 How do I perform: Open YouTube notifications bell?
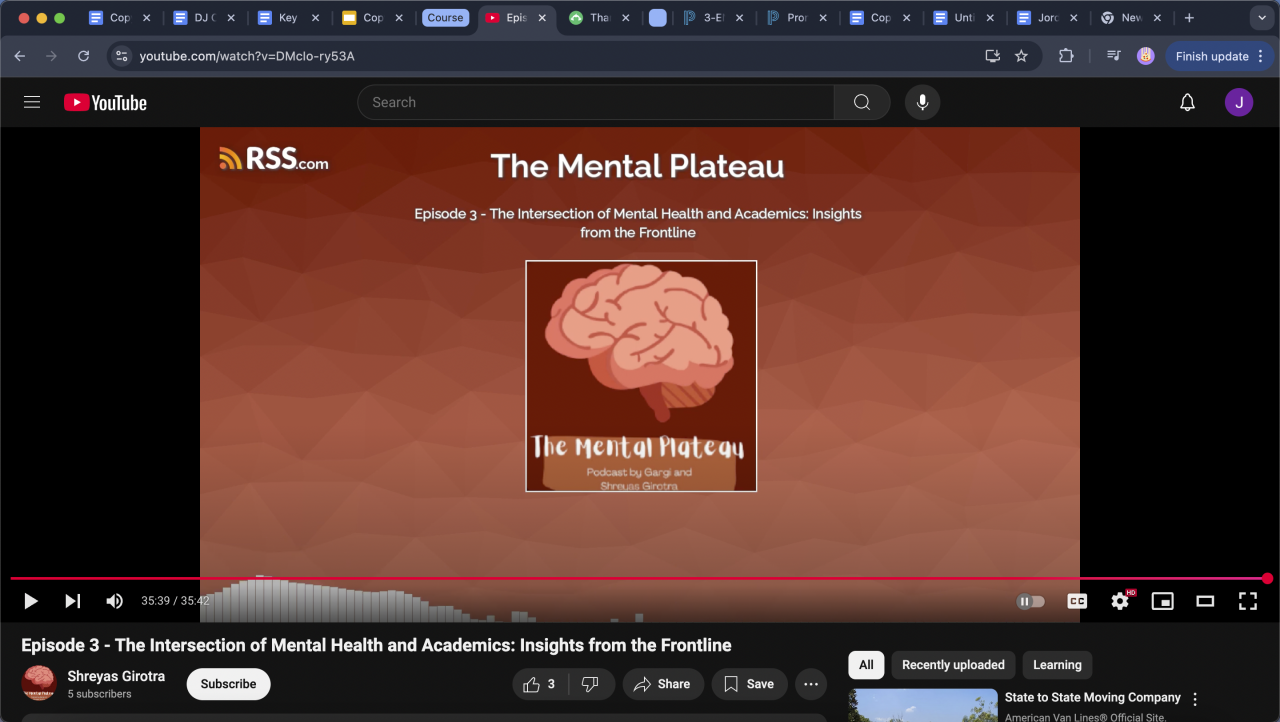point(1187,102)
